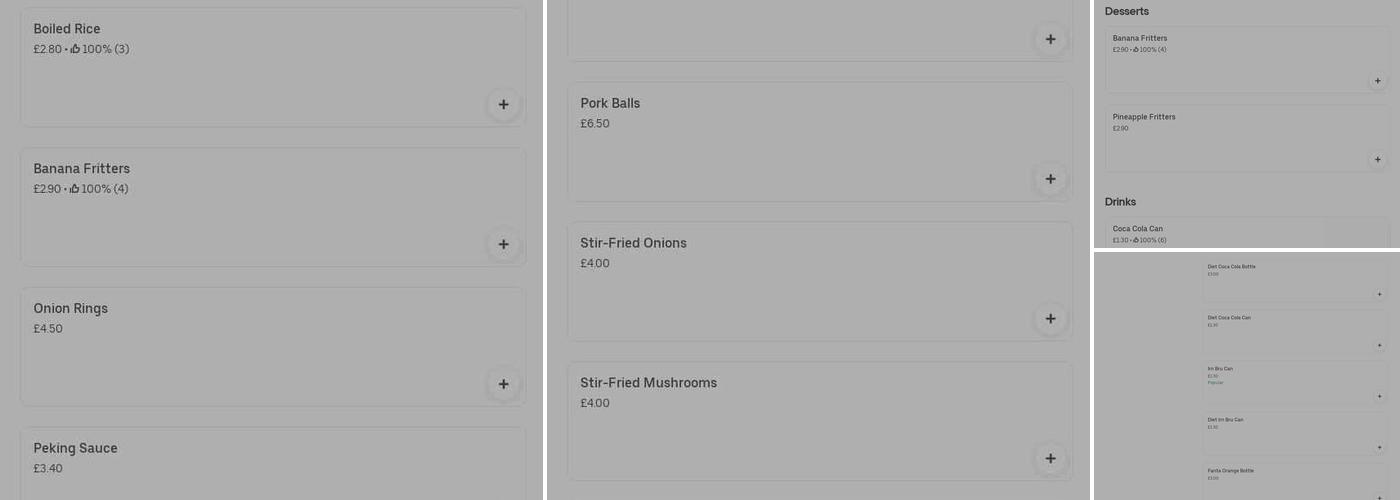The image size is (1400, 500).
Task: Select the Desserts section heading
Action: (x=1127, y=11)
